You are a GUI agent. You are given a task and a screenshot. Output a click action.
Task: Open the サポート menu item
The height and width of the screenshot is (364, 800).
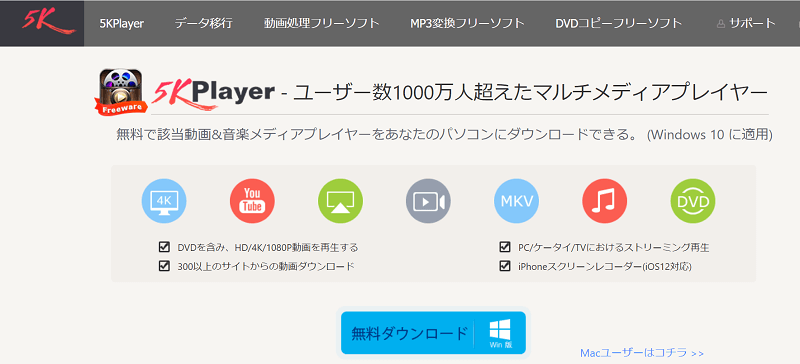752,23
